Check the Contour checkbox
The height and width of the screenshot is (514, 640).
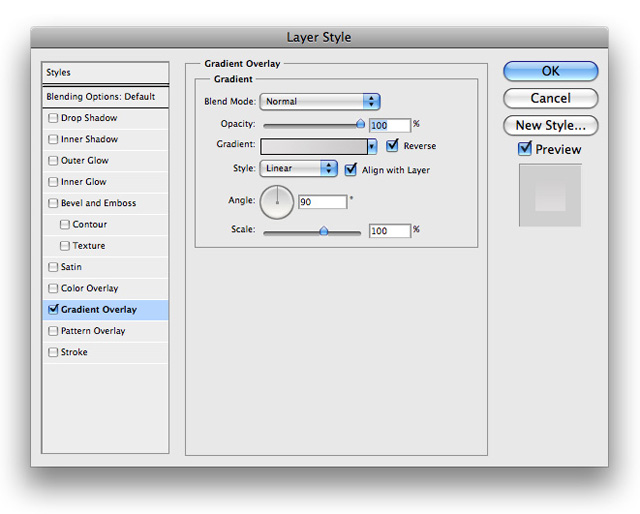coord(64,225)
